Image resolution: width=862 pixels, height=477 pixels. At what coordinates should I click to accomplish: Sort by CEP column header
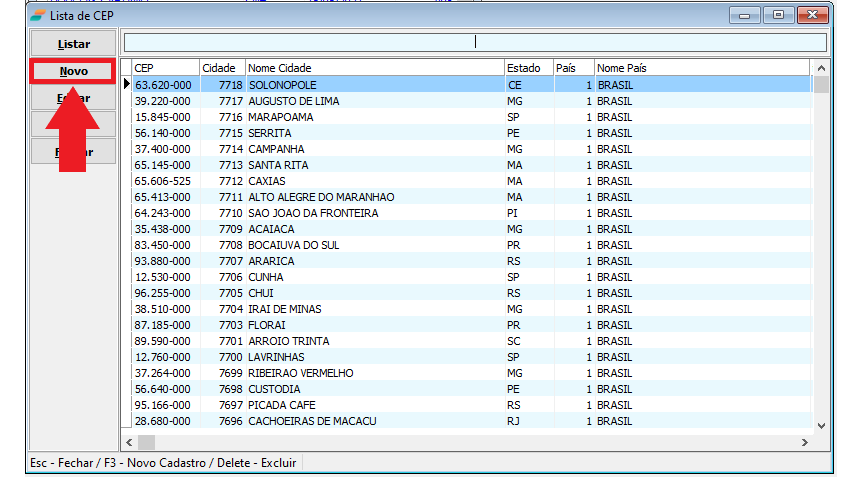coord(165,68)
